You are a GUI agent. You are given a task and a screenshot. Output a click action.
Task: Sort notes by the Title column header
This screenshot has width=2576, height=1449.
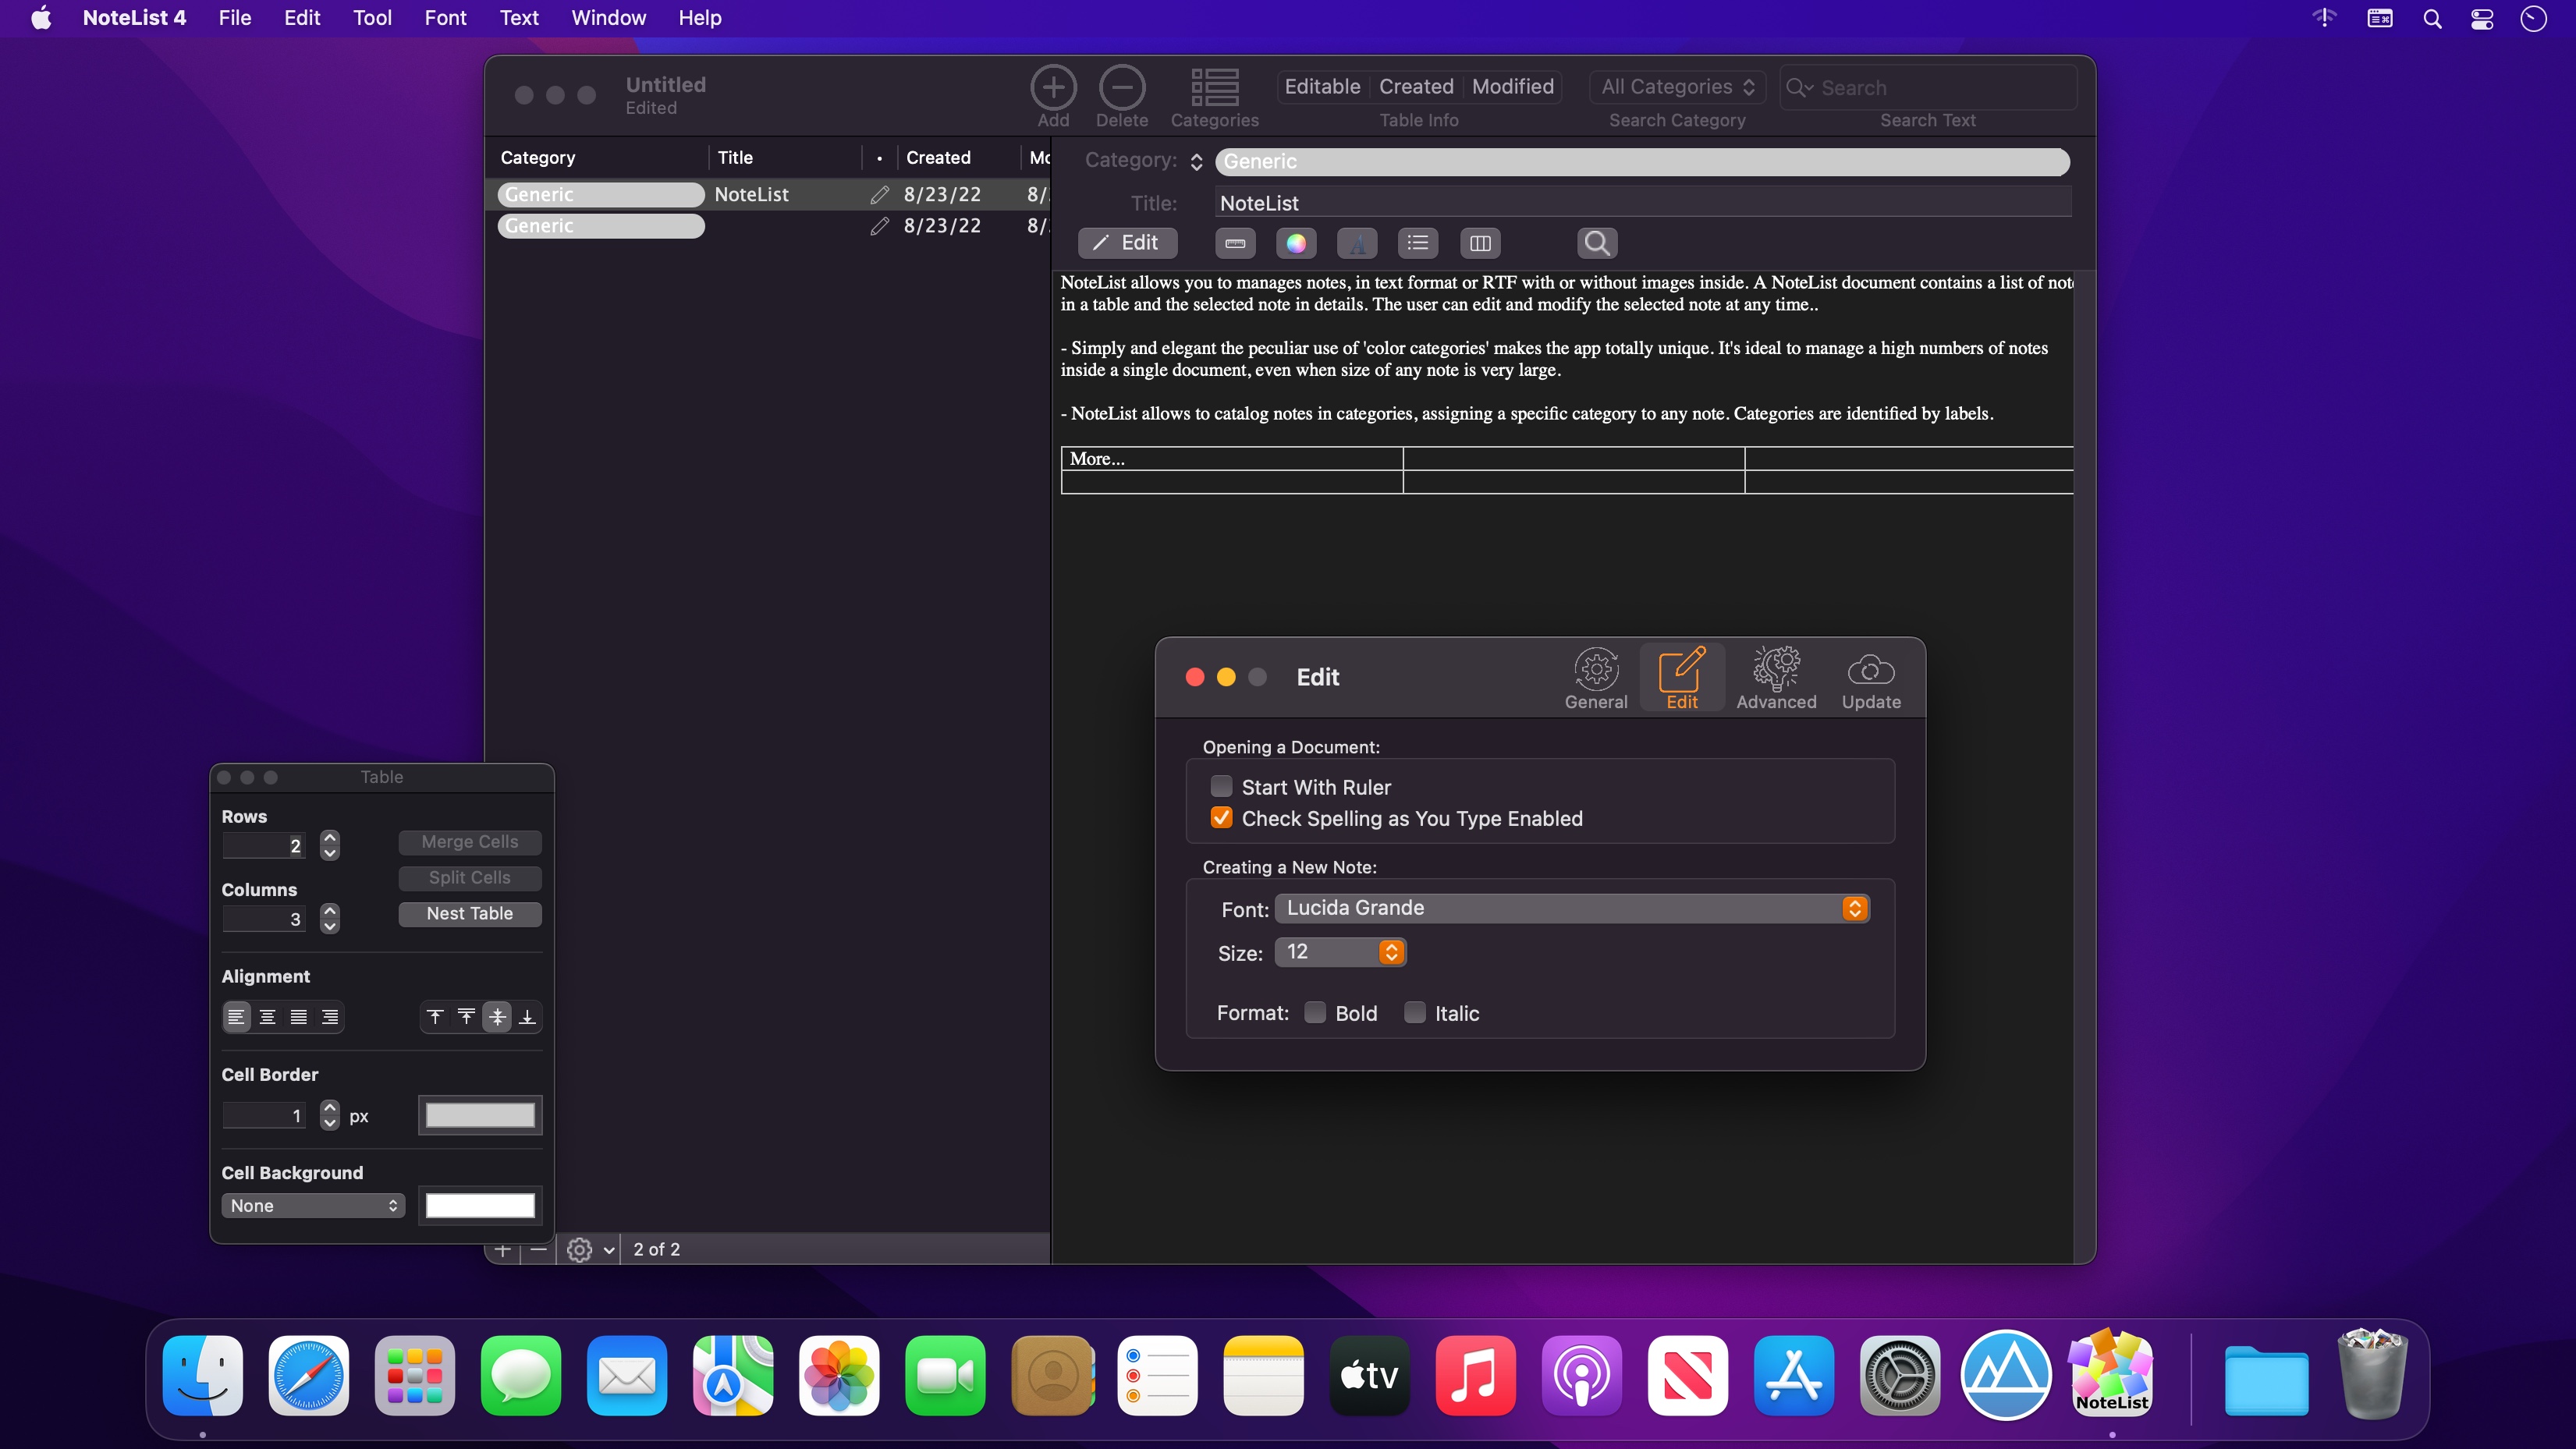coord(784,157)
